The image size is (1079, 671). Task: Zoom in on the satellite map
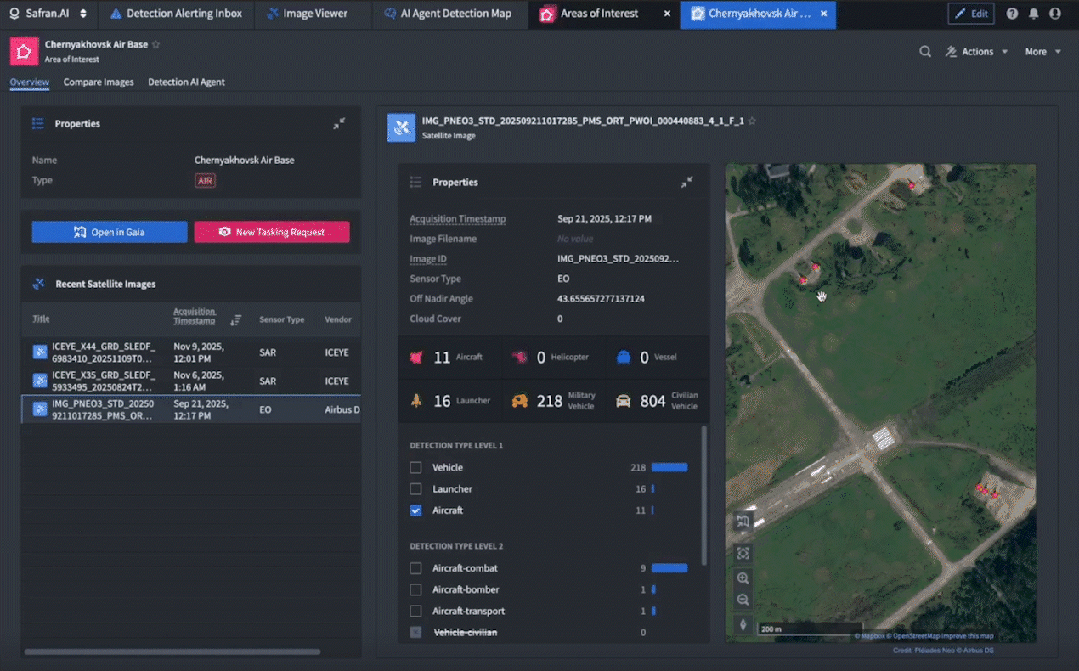point(743,578)
